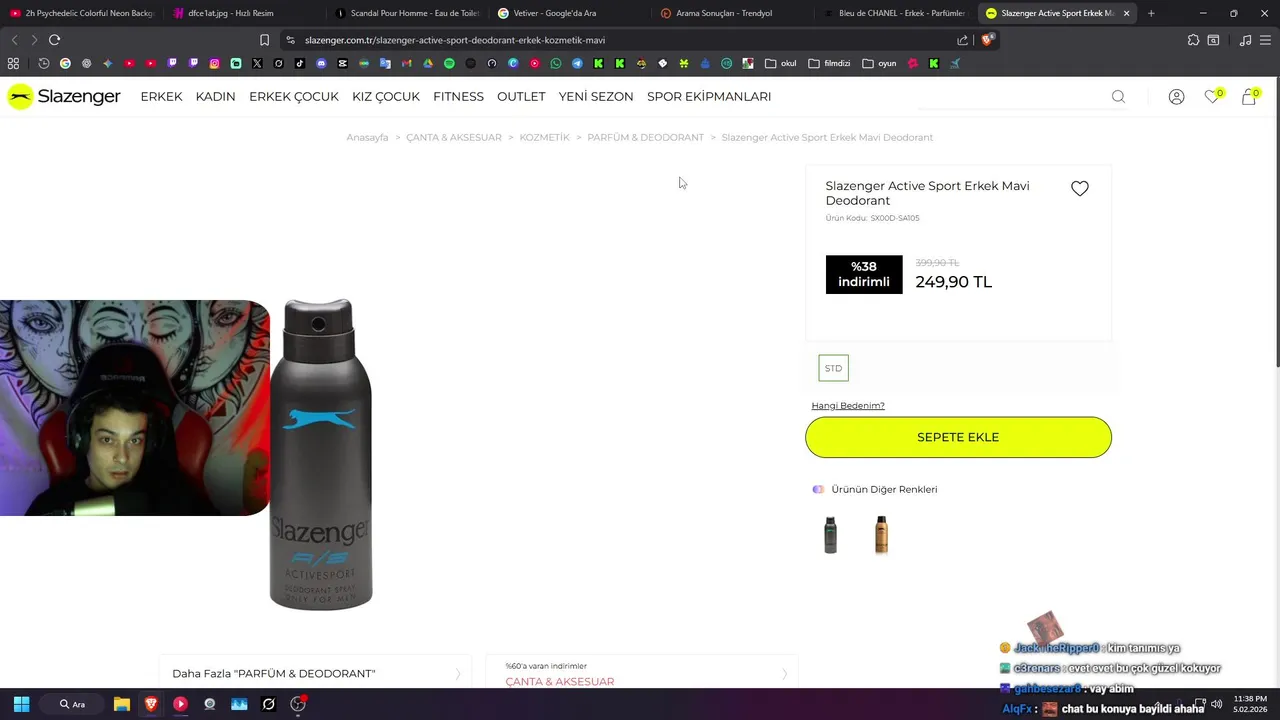1280x720 pixels.
Task: Click the Slazenger logo
Action: coord(64,96)
